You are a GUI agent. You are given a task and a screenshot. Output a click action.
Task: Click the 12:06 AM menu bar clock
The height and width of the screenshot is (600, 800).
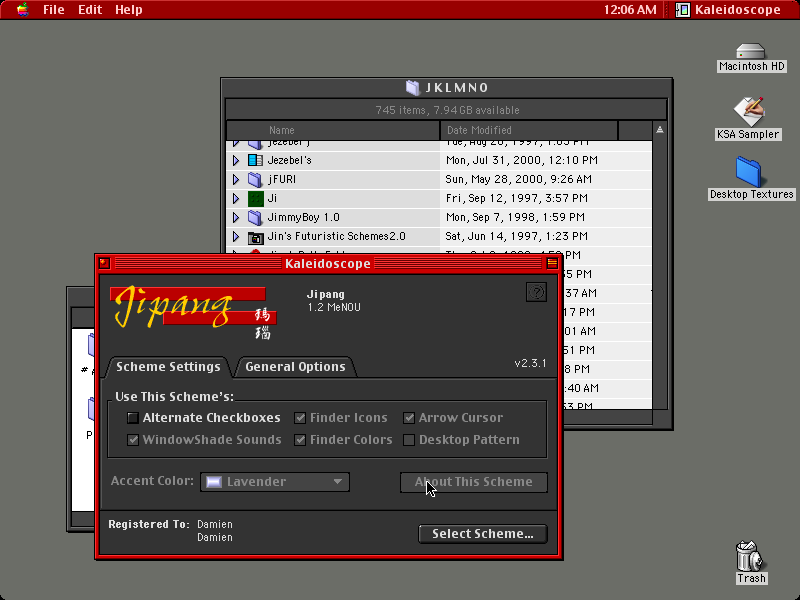coord(630,10)
